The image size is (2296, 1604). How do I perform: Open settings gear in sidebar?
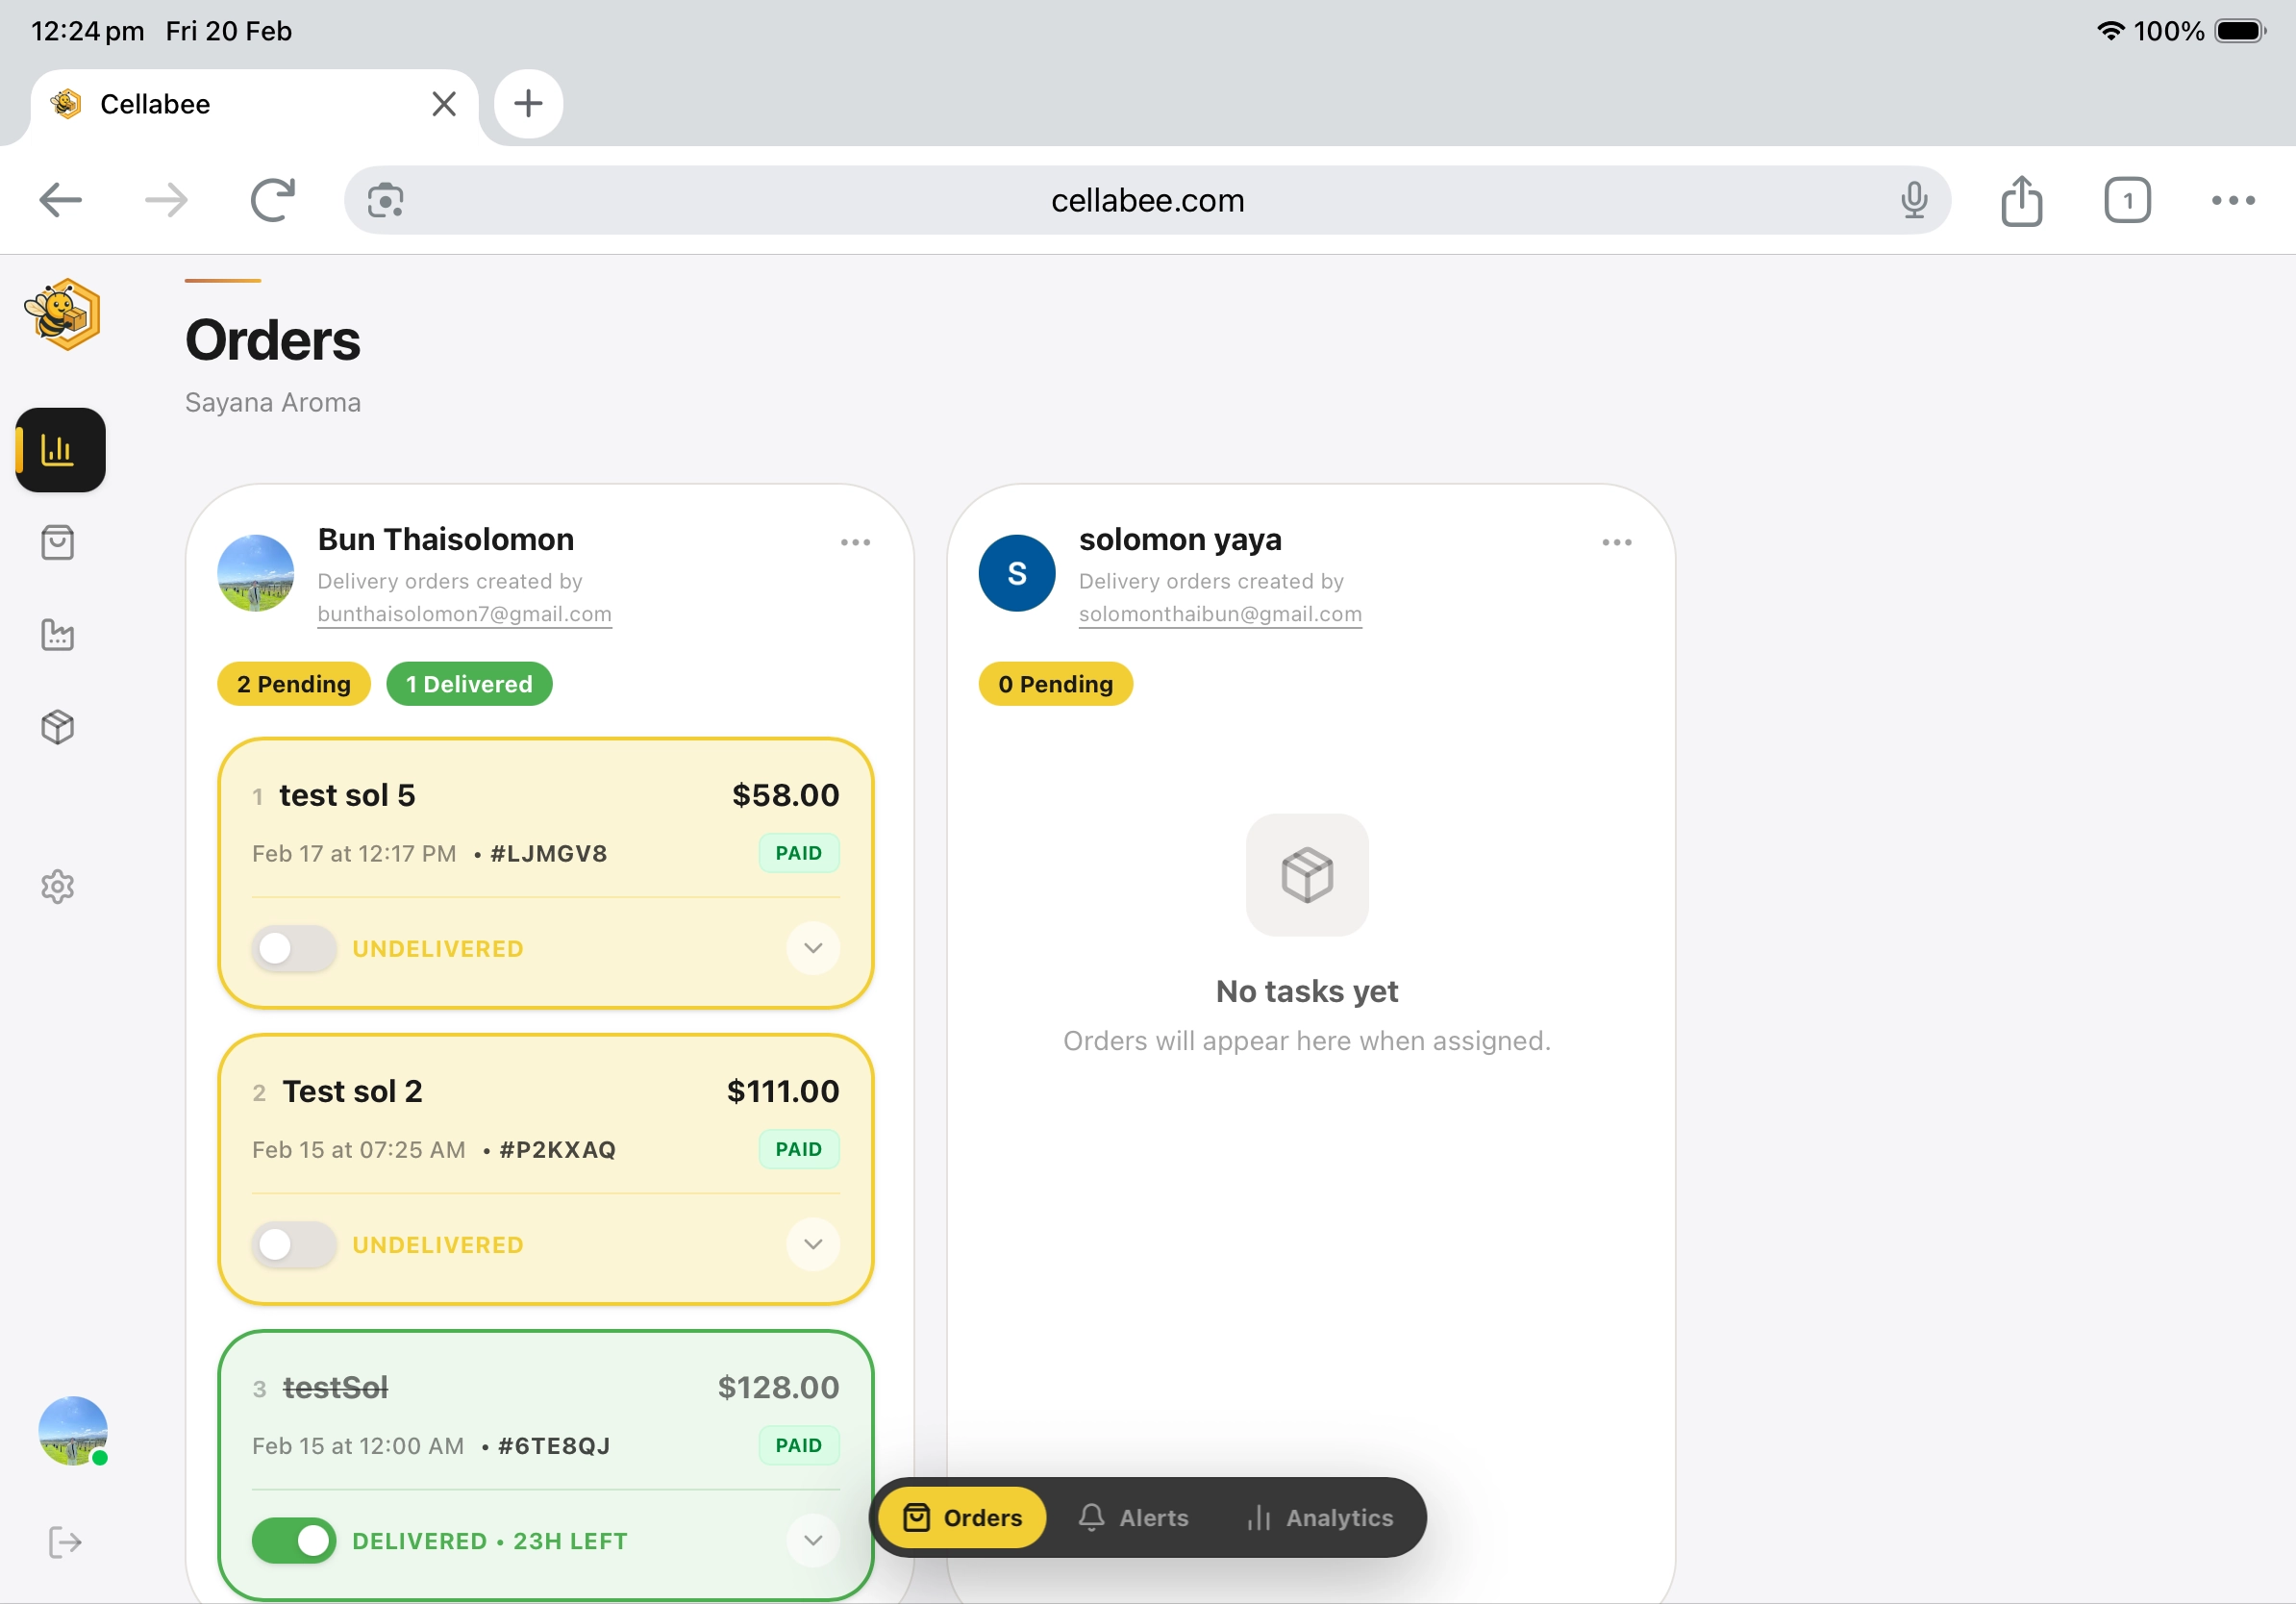click(58, 886)
